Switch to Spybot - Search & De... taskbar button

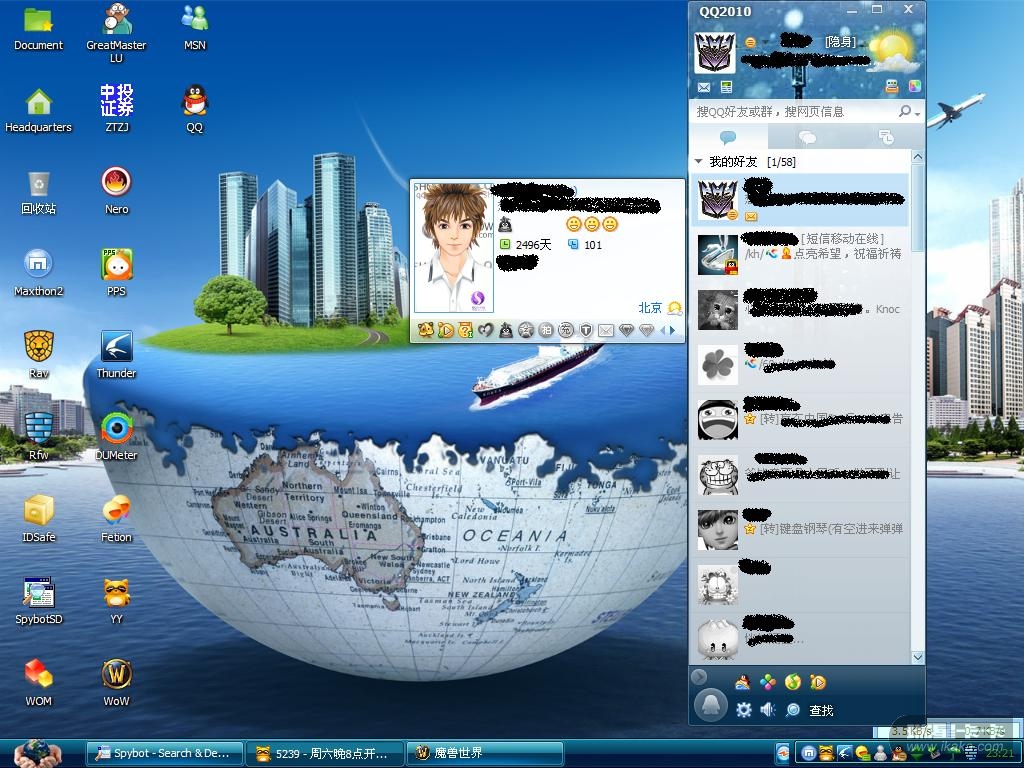point(165,753)
